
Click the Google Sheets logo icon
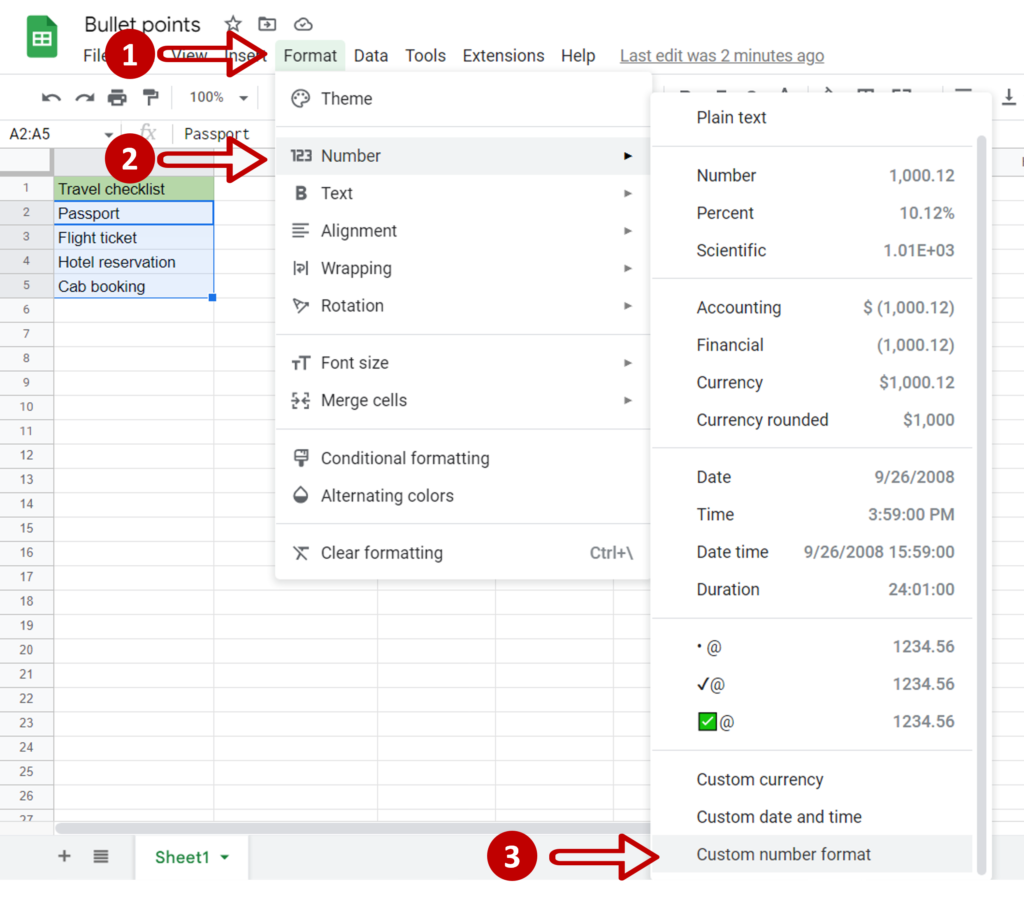pyautogui.click(x=42, y=37)
